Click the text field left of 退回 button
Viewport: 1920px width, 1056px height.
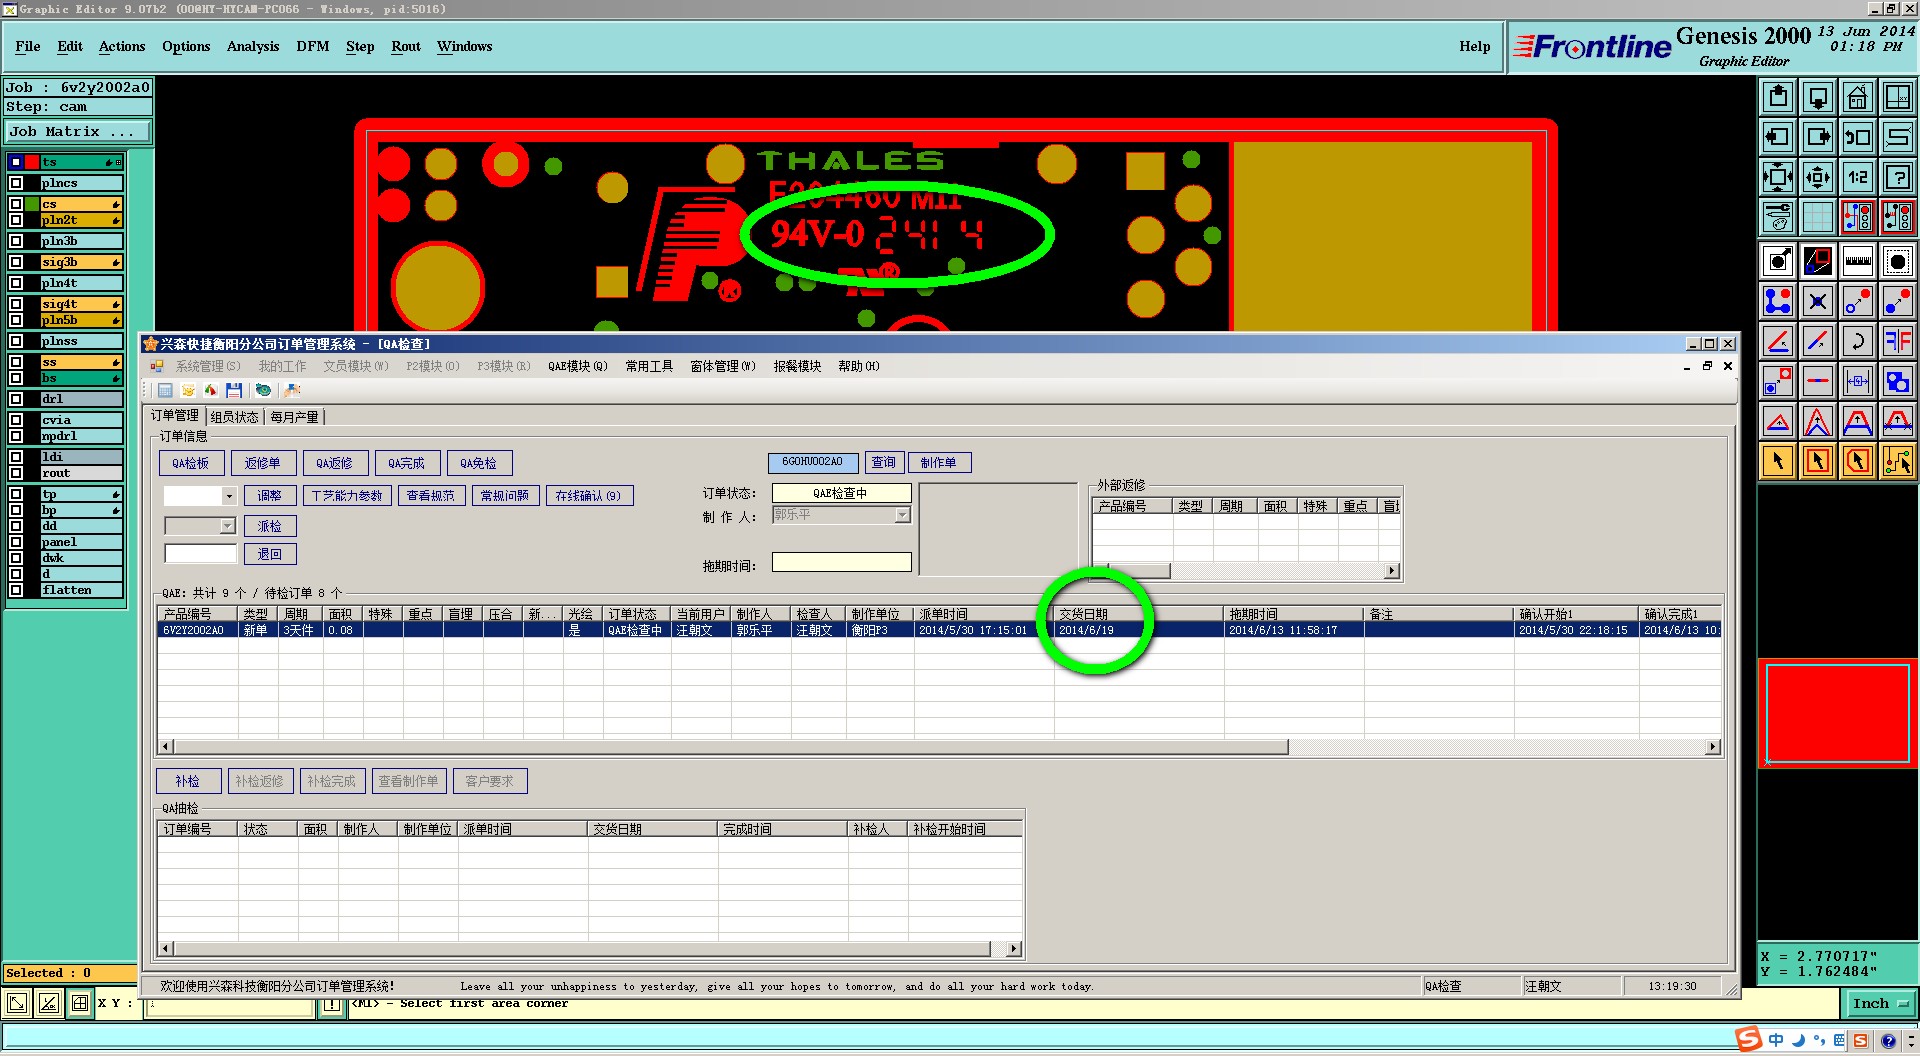click(201, 554)
